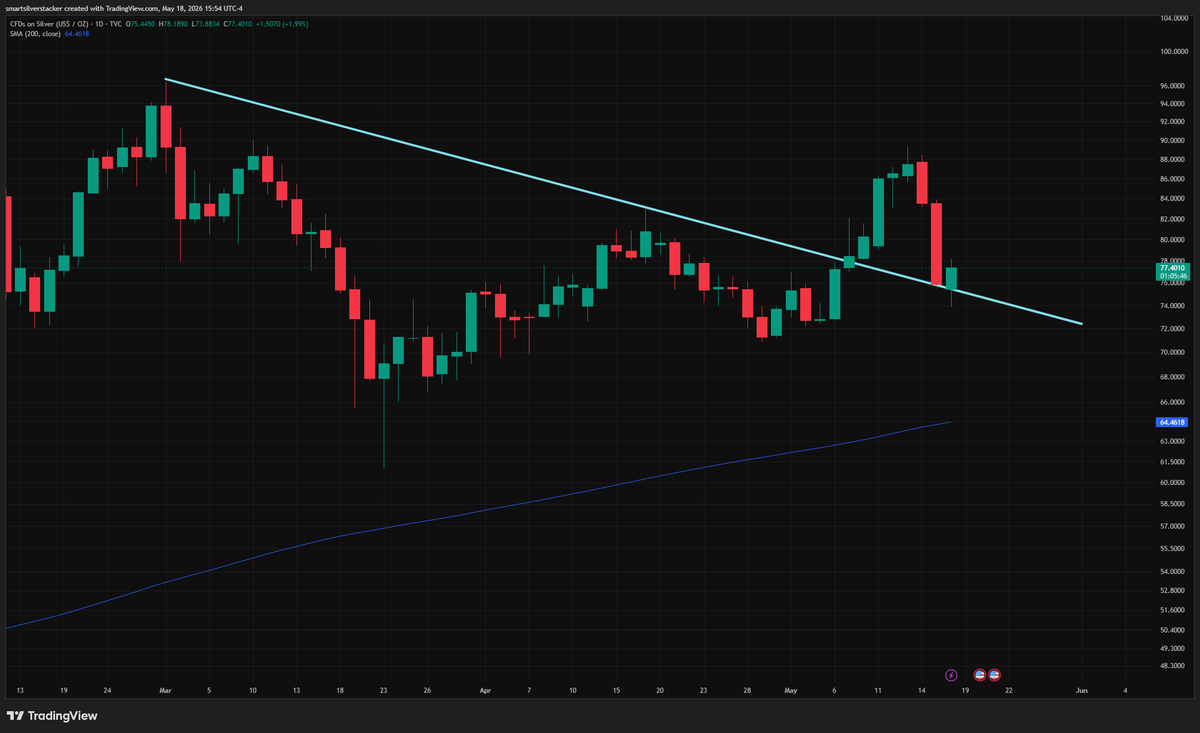
Task: Click the 80.0000 price scale label
Action: (1173, 240)
